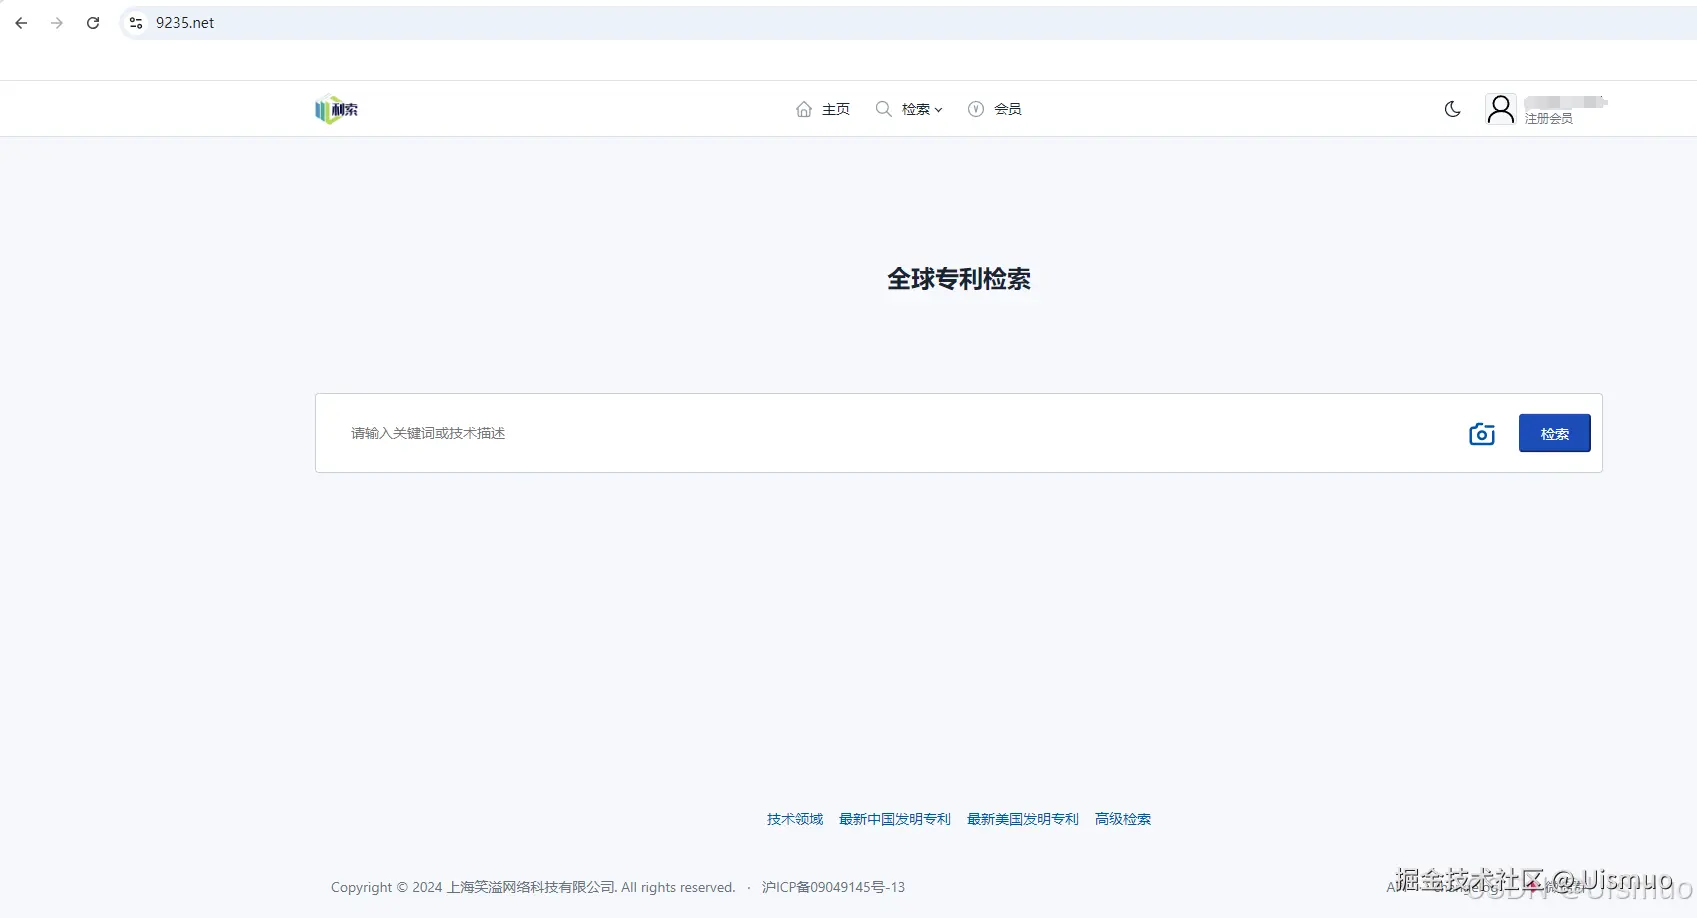The height and width of the screenshot is (918, 1697).
Task: Click the 利索 site logo
Action: point(336,109)
